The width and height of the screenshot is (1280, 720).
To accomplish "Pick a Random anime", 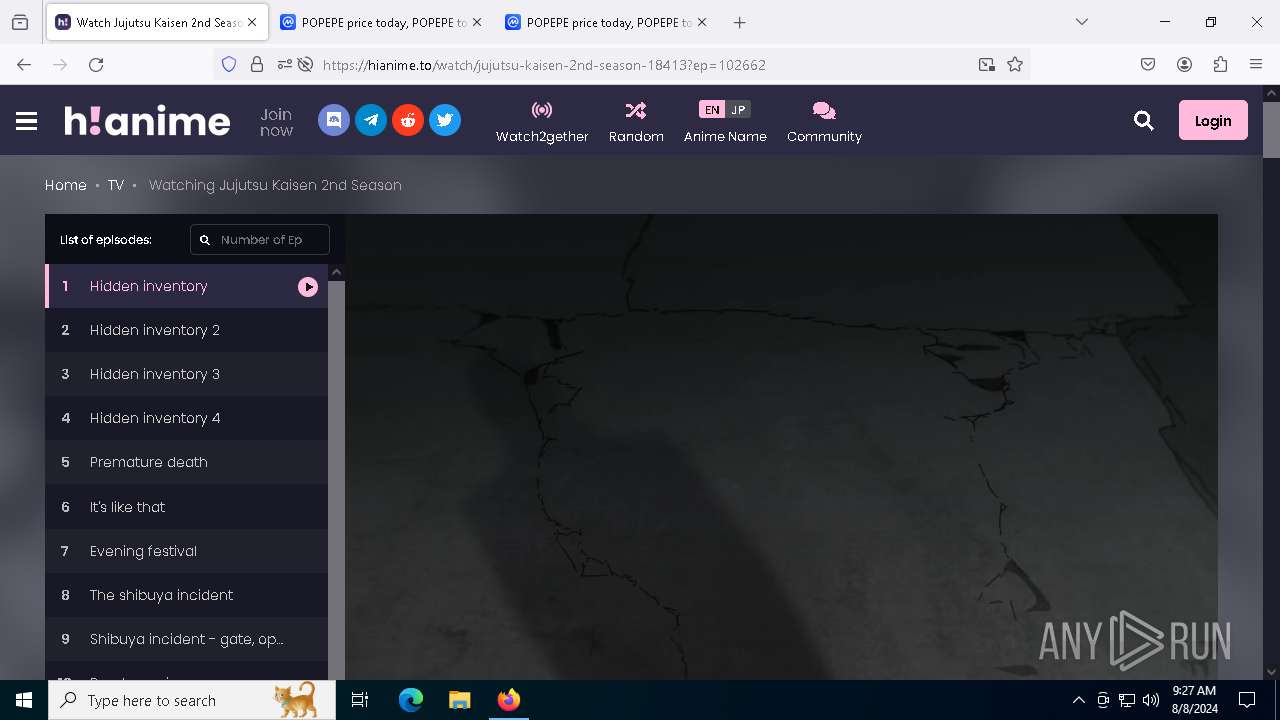I will click(x=636, y=122).
